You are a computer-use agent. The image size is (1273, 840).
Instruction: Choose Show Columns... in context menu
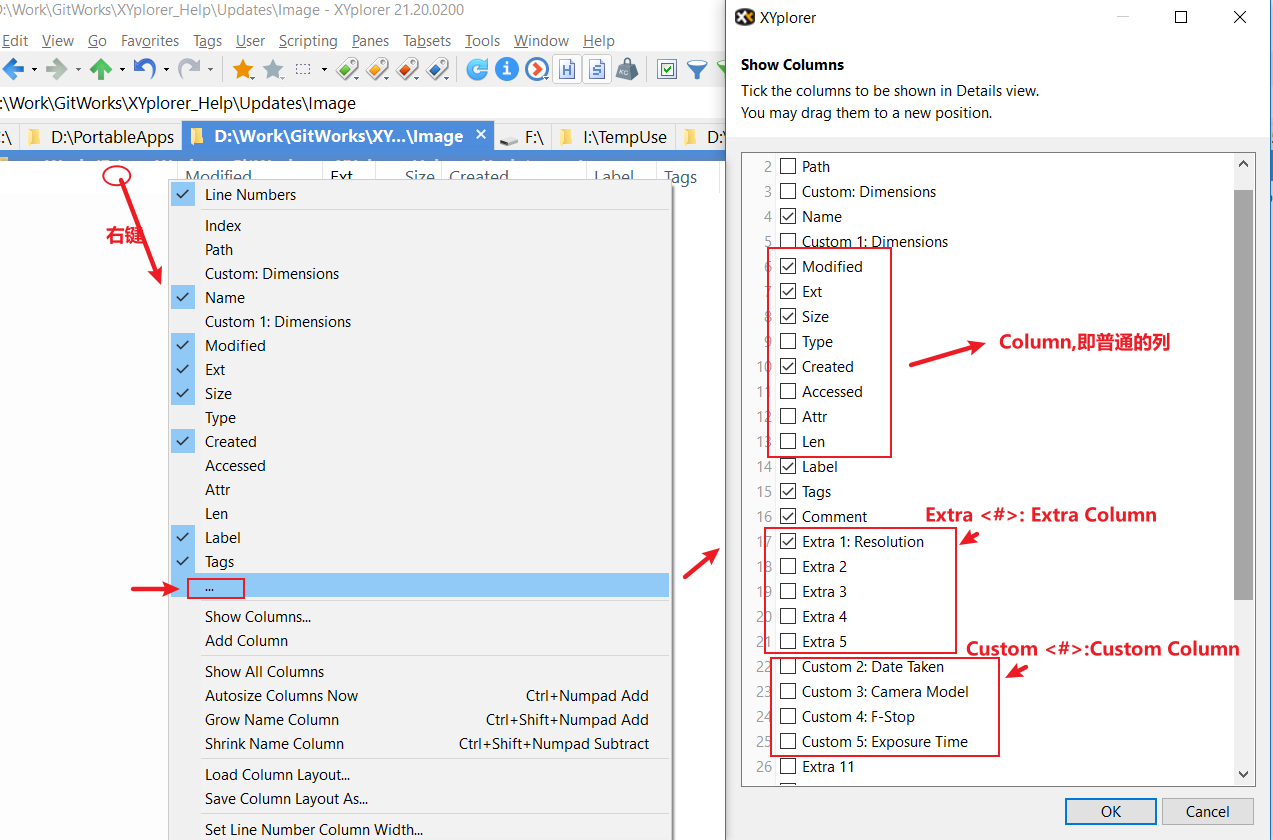[257, 617]
